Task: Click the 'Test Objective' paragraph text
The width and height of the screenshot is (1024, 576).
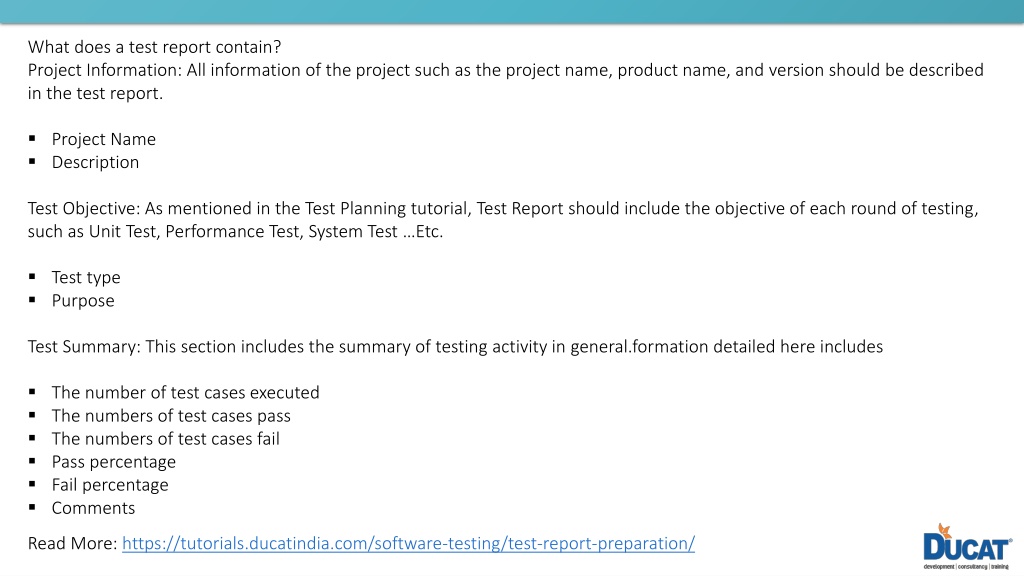Action: click(503, 219)
